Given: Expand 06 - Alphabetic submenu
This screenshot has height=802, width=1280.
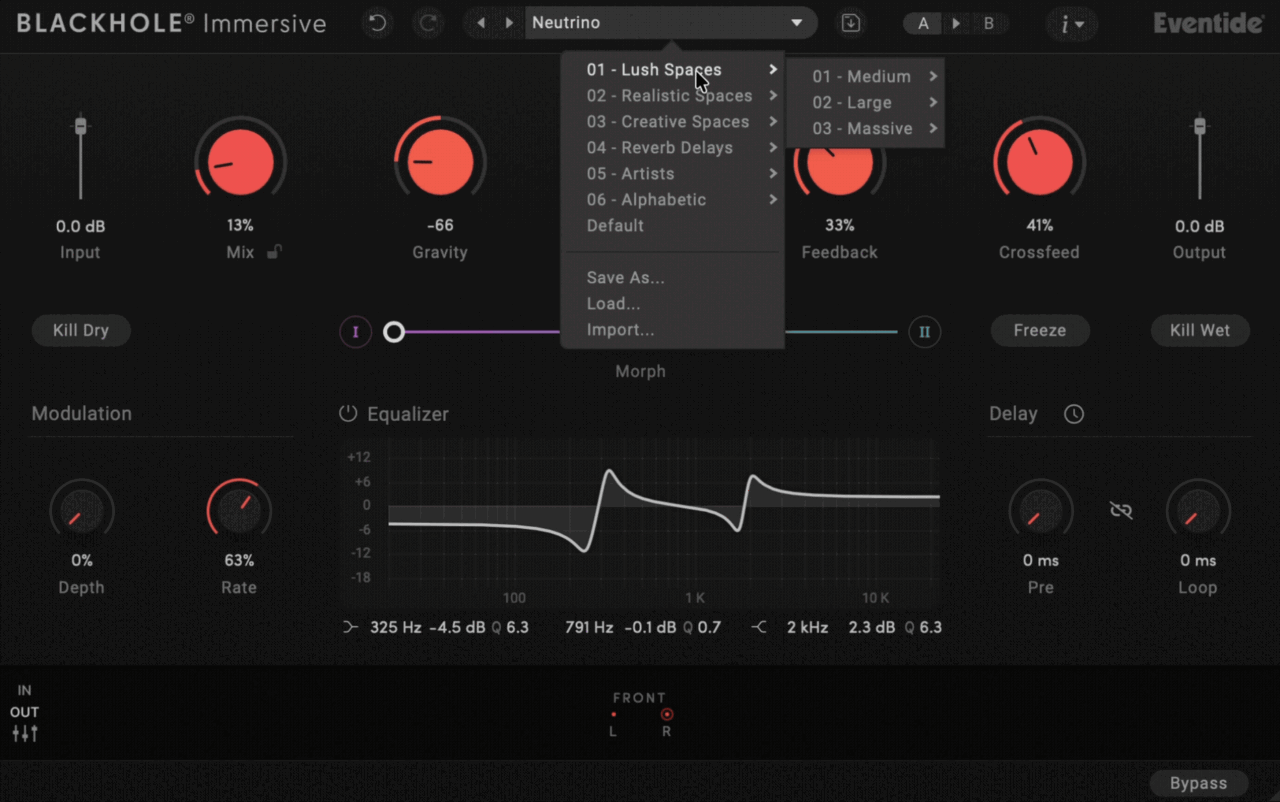Looking at the screenshot, I should pos(673,200).
